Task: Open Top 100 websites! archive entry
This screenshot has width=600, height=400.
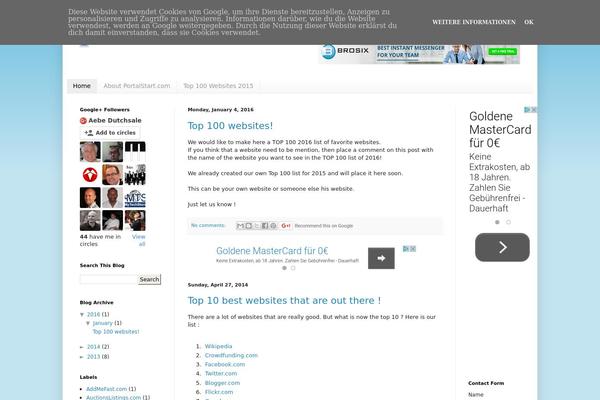Action: coord(116,332)
